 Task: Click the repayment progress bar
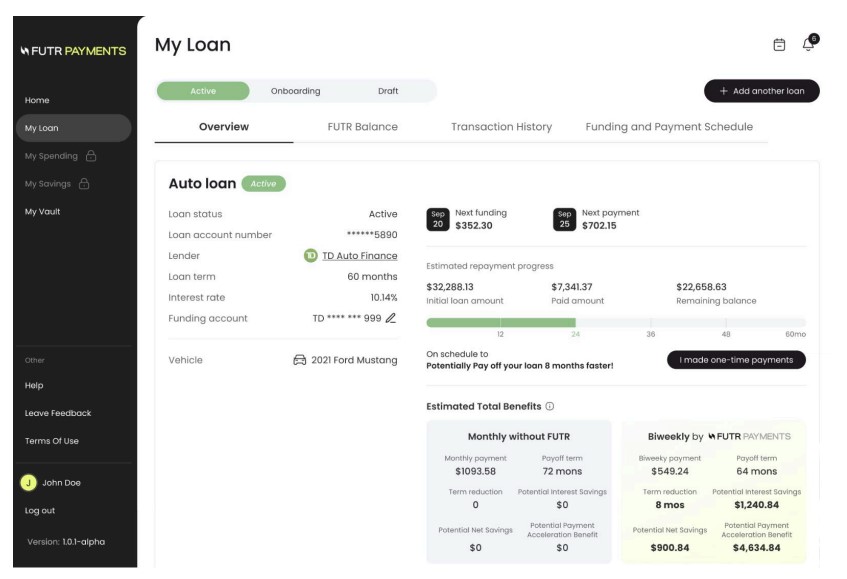point(615,322)
